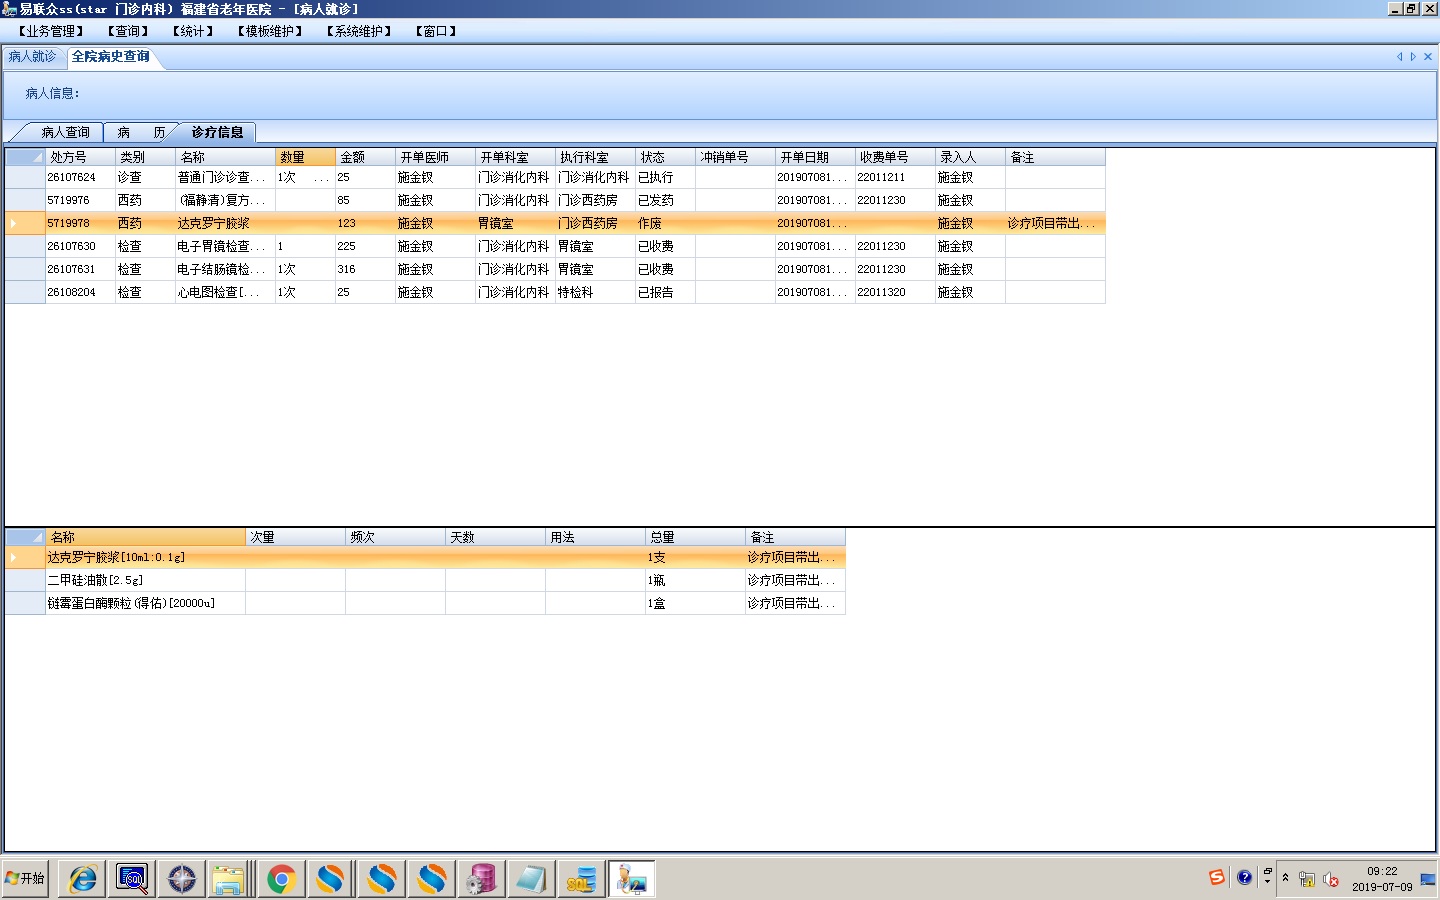Open the compass-shaped taskbar application

pyautogui.click(x=182, y=879)
